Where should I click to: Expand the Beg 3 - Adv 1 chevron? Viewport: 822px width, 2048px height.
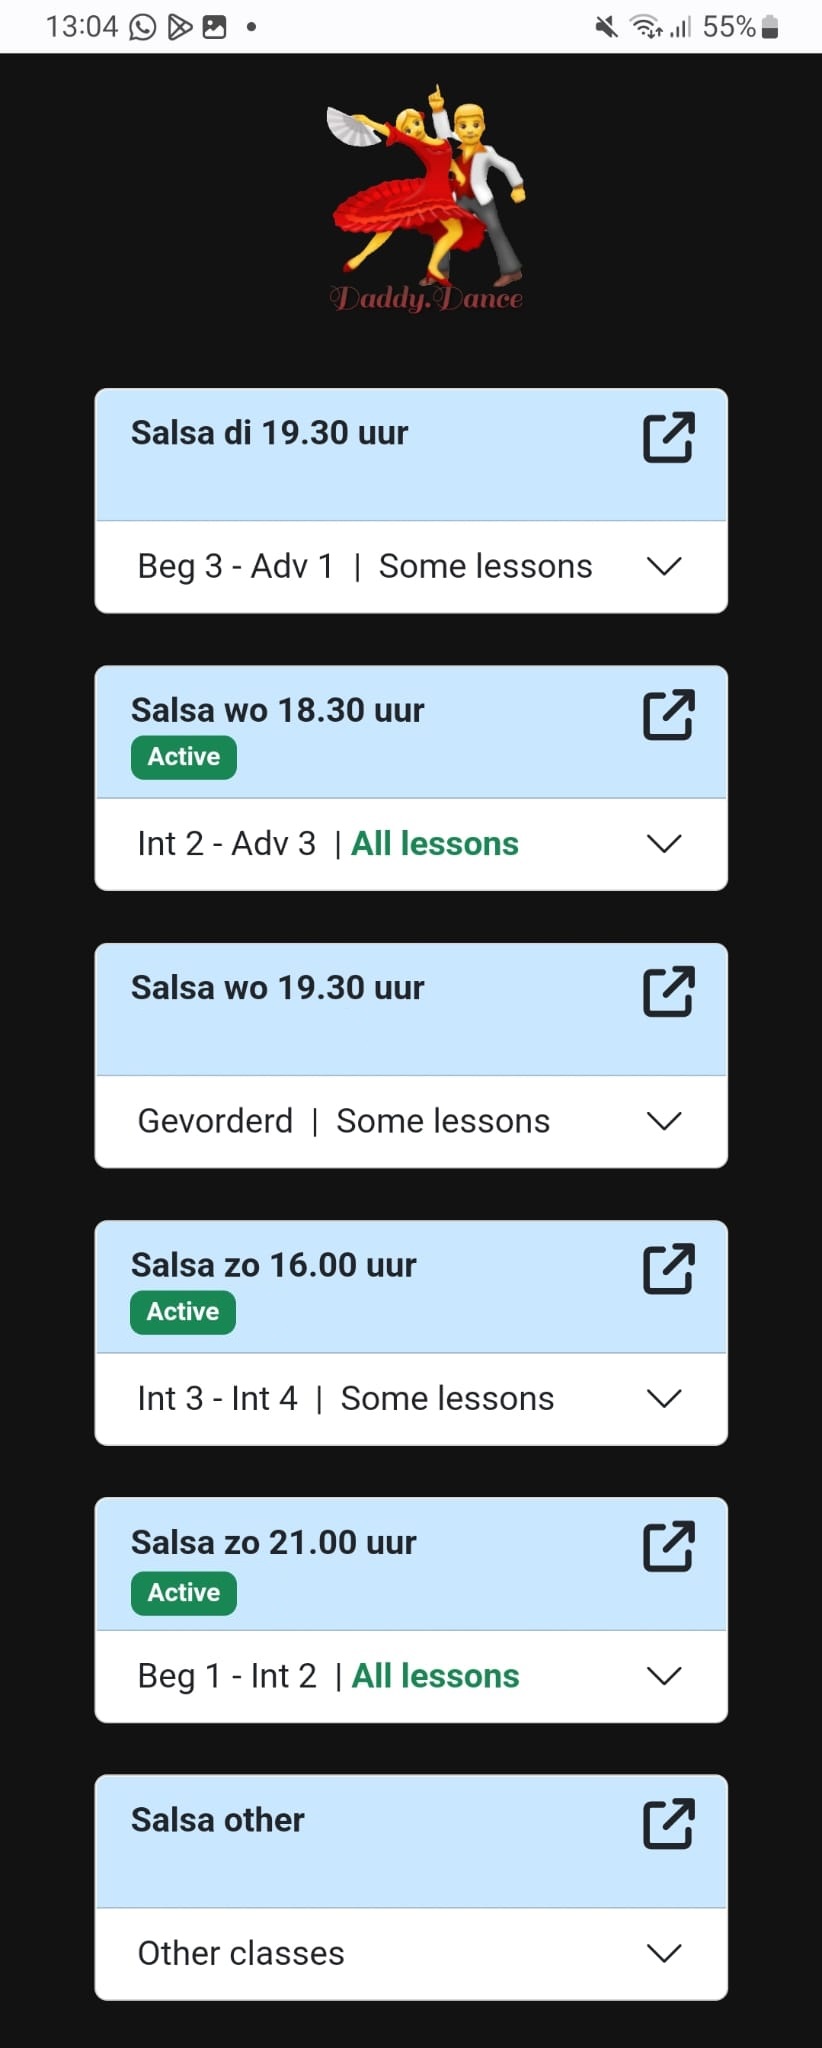click(664, 566)
